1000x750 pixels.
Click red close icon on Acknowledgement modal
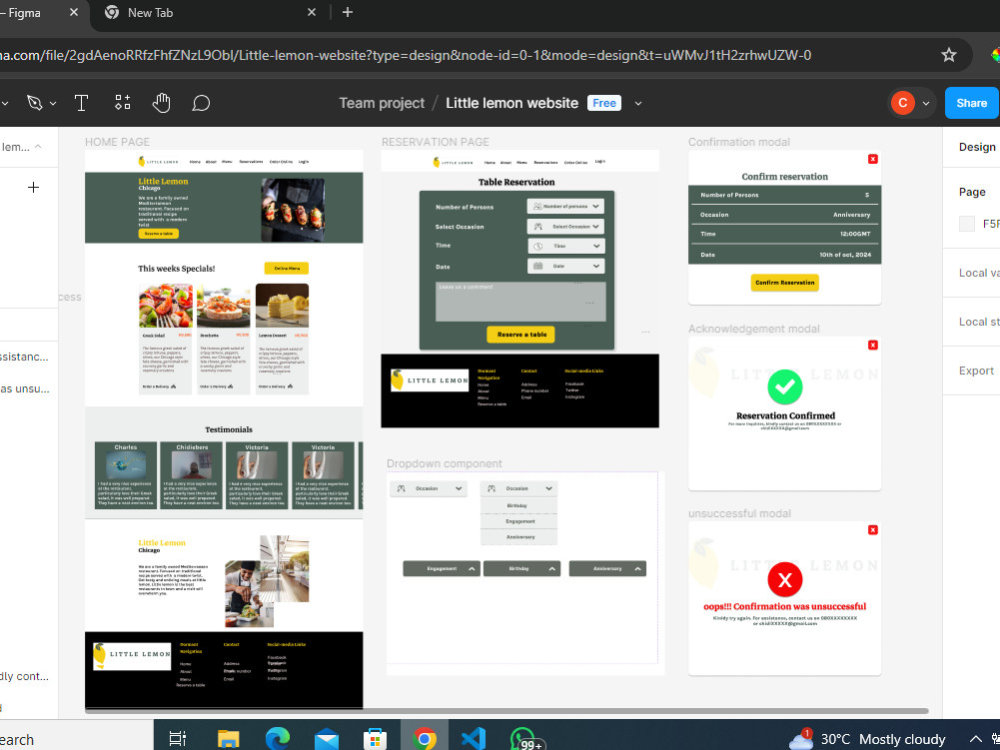point(872,345)
